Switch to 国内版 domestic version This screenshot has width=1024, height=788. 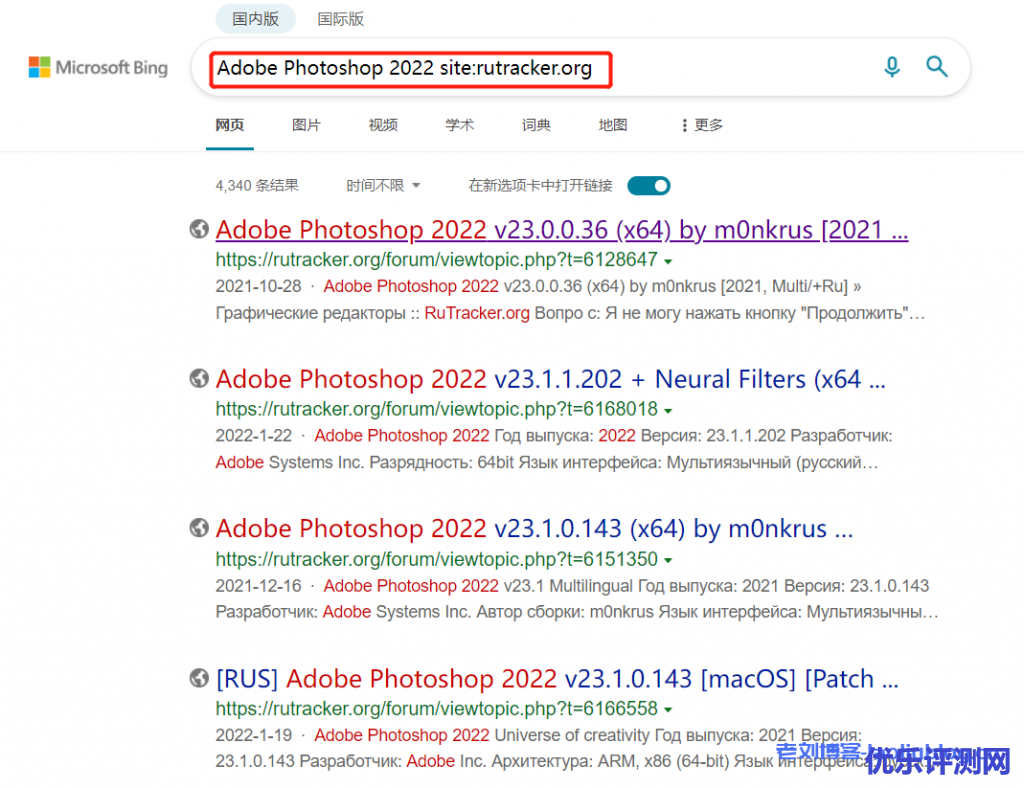(255, 18)
